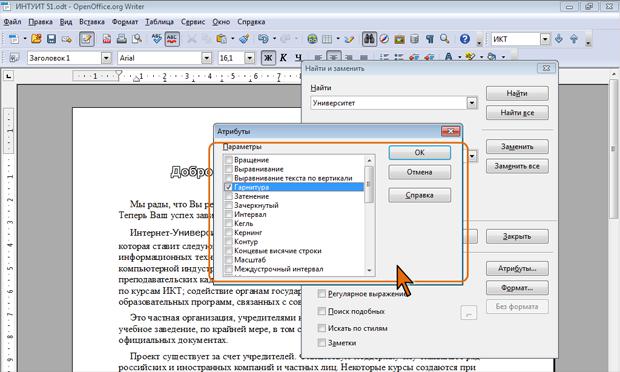Open the Gallery icon
620x372 pixels.
point(399,39)
